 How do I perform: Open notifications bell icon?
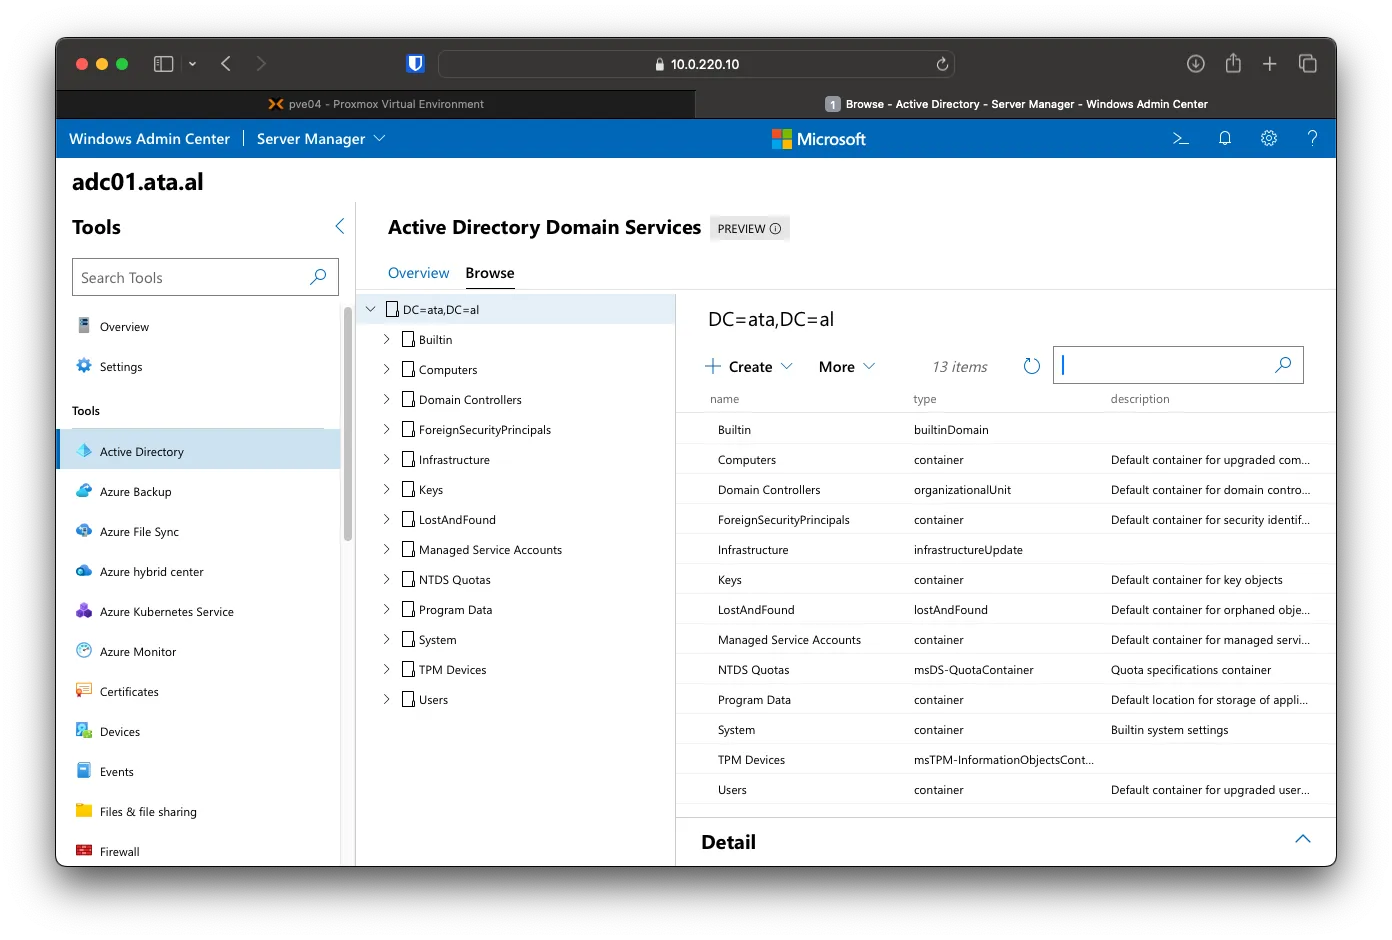1224,139
